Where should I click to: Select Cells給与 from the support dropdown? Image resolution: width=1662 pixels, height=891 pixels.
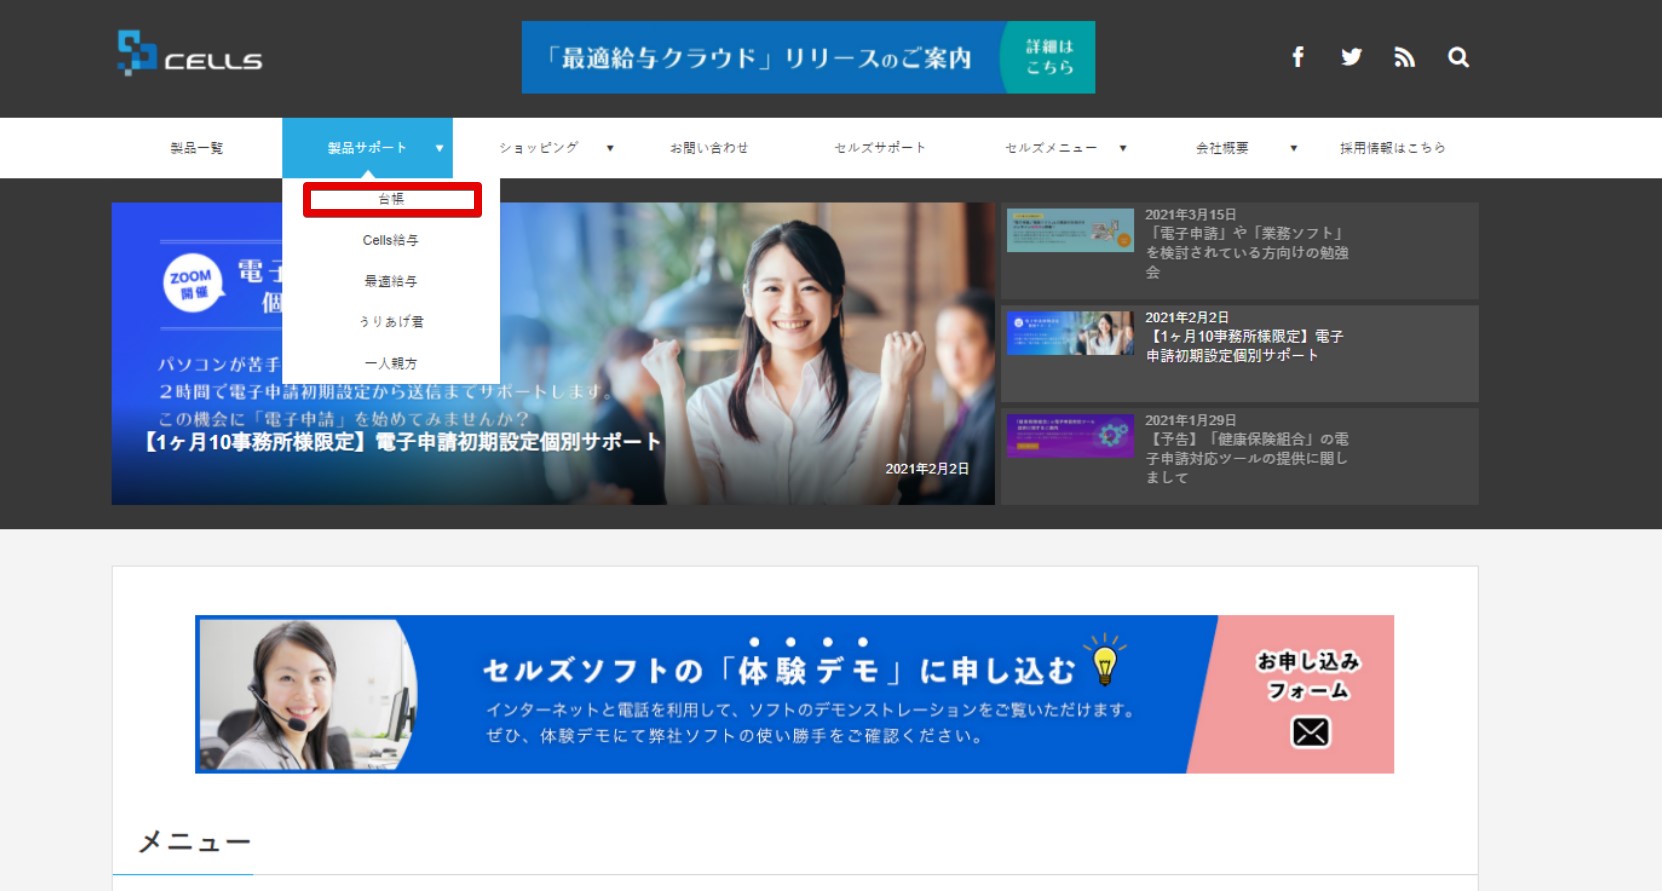point(391,240)
